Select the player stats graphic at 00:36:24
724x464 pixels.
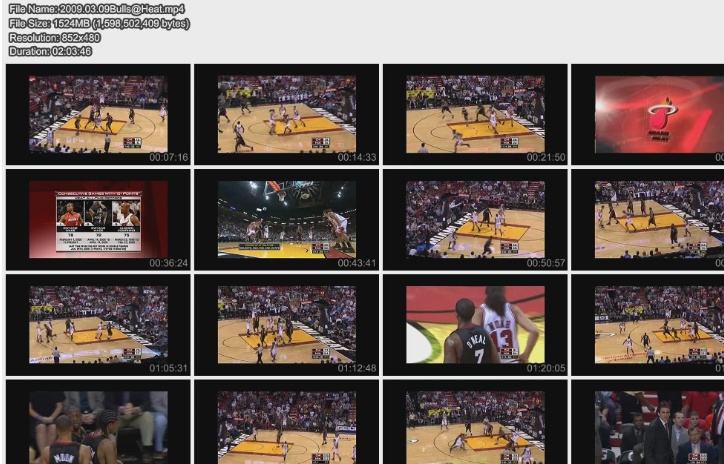[x=97, y=219]
